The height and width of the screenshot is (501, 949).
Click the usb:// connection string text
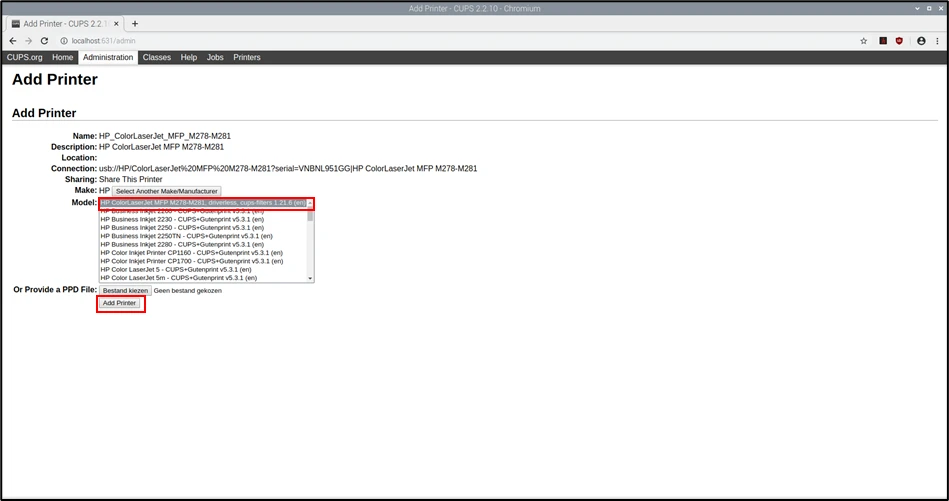[288, 169]
